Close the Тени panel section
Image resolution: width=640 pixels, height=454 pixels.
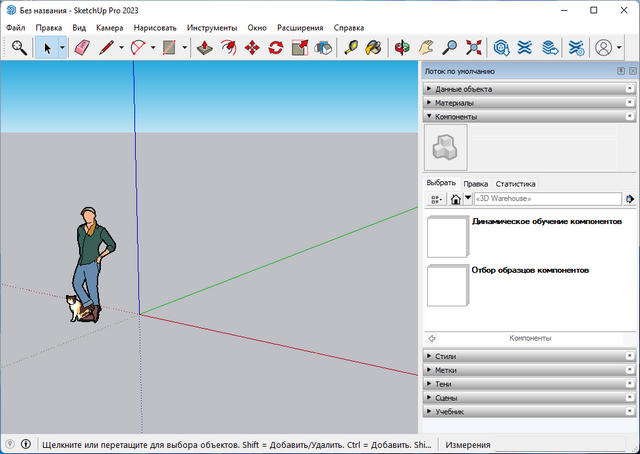(x=629, y=384)
